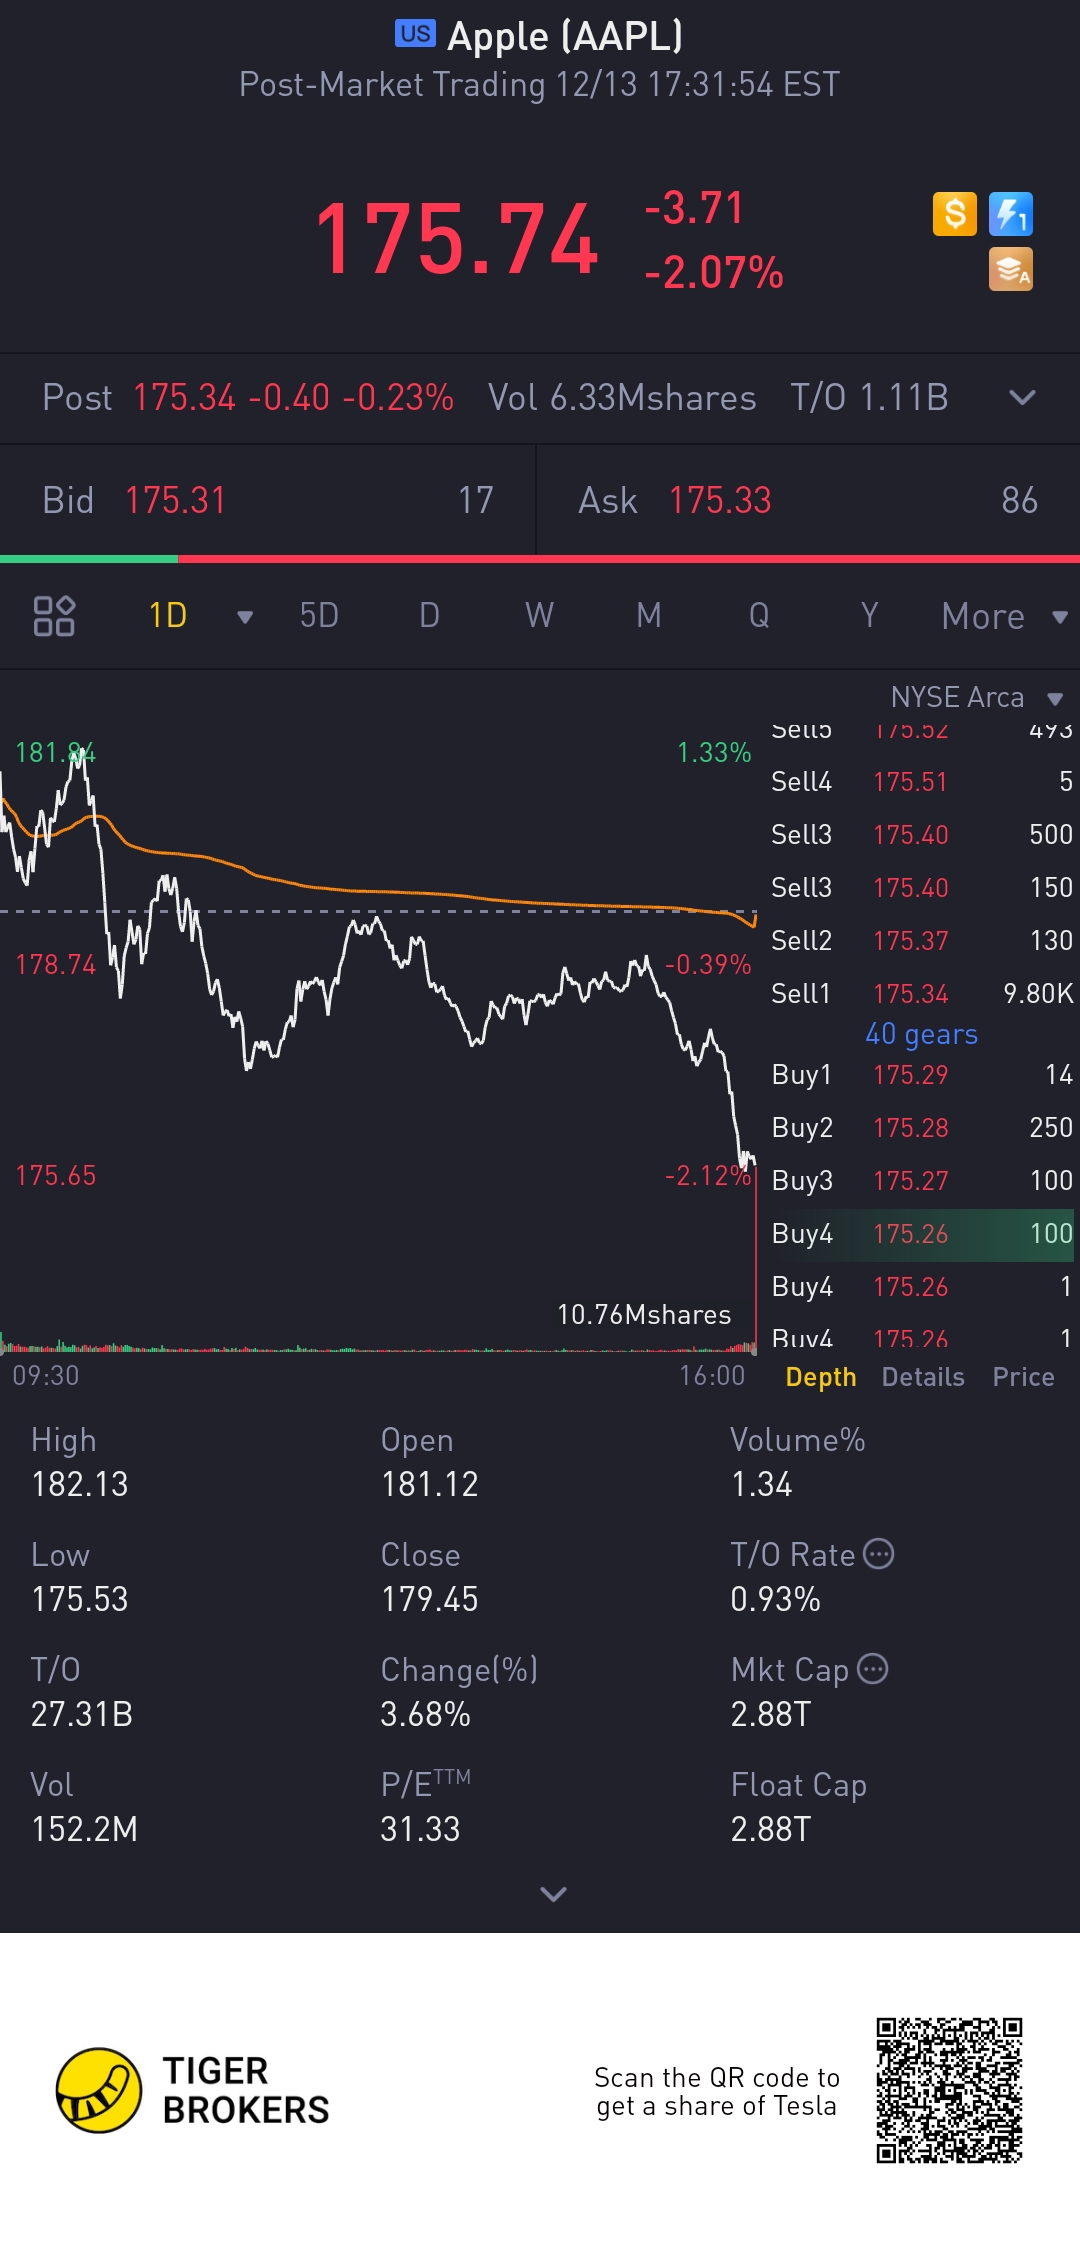Tap the orange stacked layers icon
The width and height of the screenshot is (1080, 2249).
tap(1010, 270)
